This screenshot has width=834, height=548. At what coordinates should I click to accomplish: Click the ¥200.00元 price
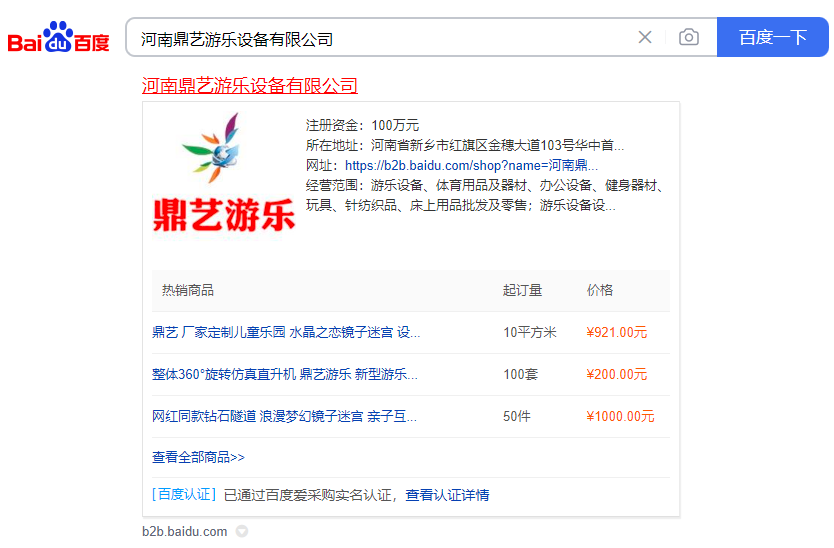click(616, 374)
